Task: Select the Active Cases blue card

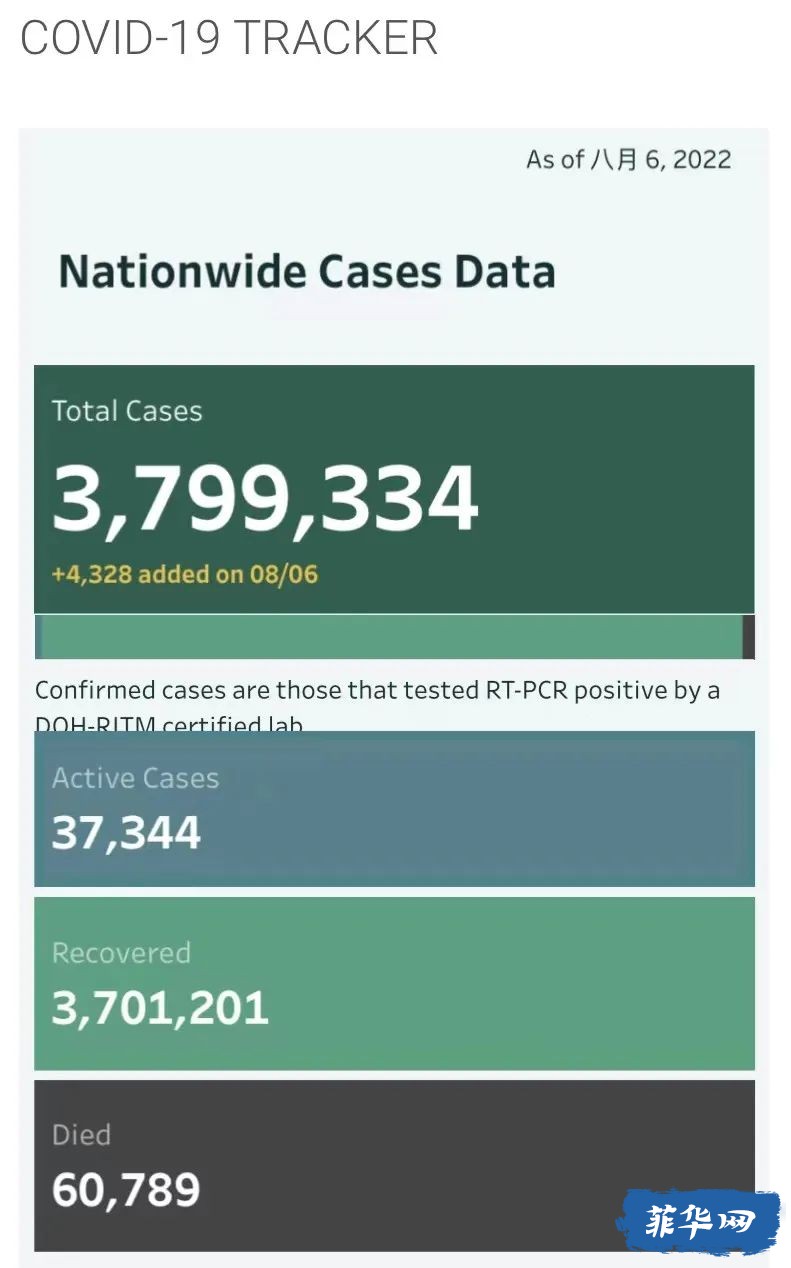Action: [394, 809]
